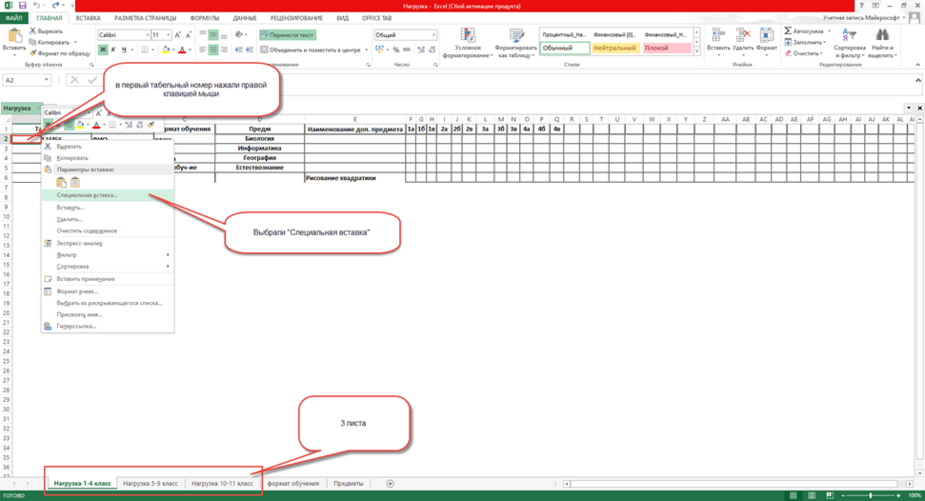This screenshot has height=501, width=925.
Task: Choose "Специальная вставка..." in context menu
Action: point(87,196)
